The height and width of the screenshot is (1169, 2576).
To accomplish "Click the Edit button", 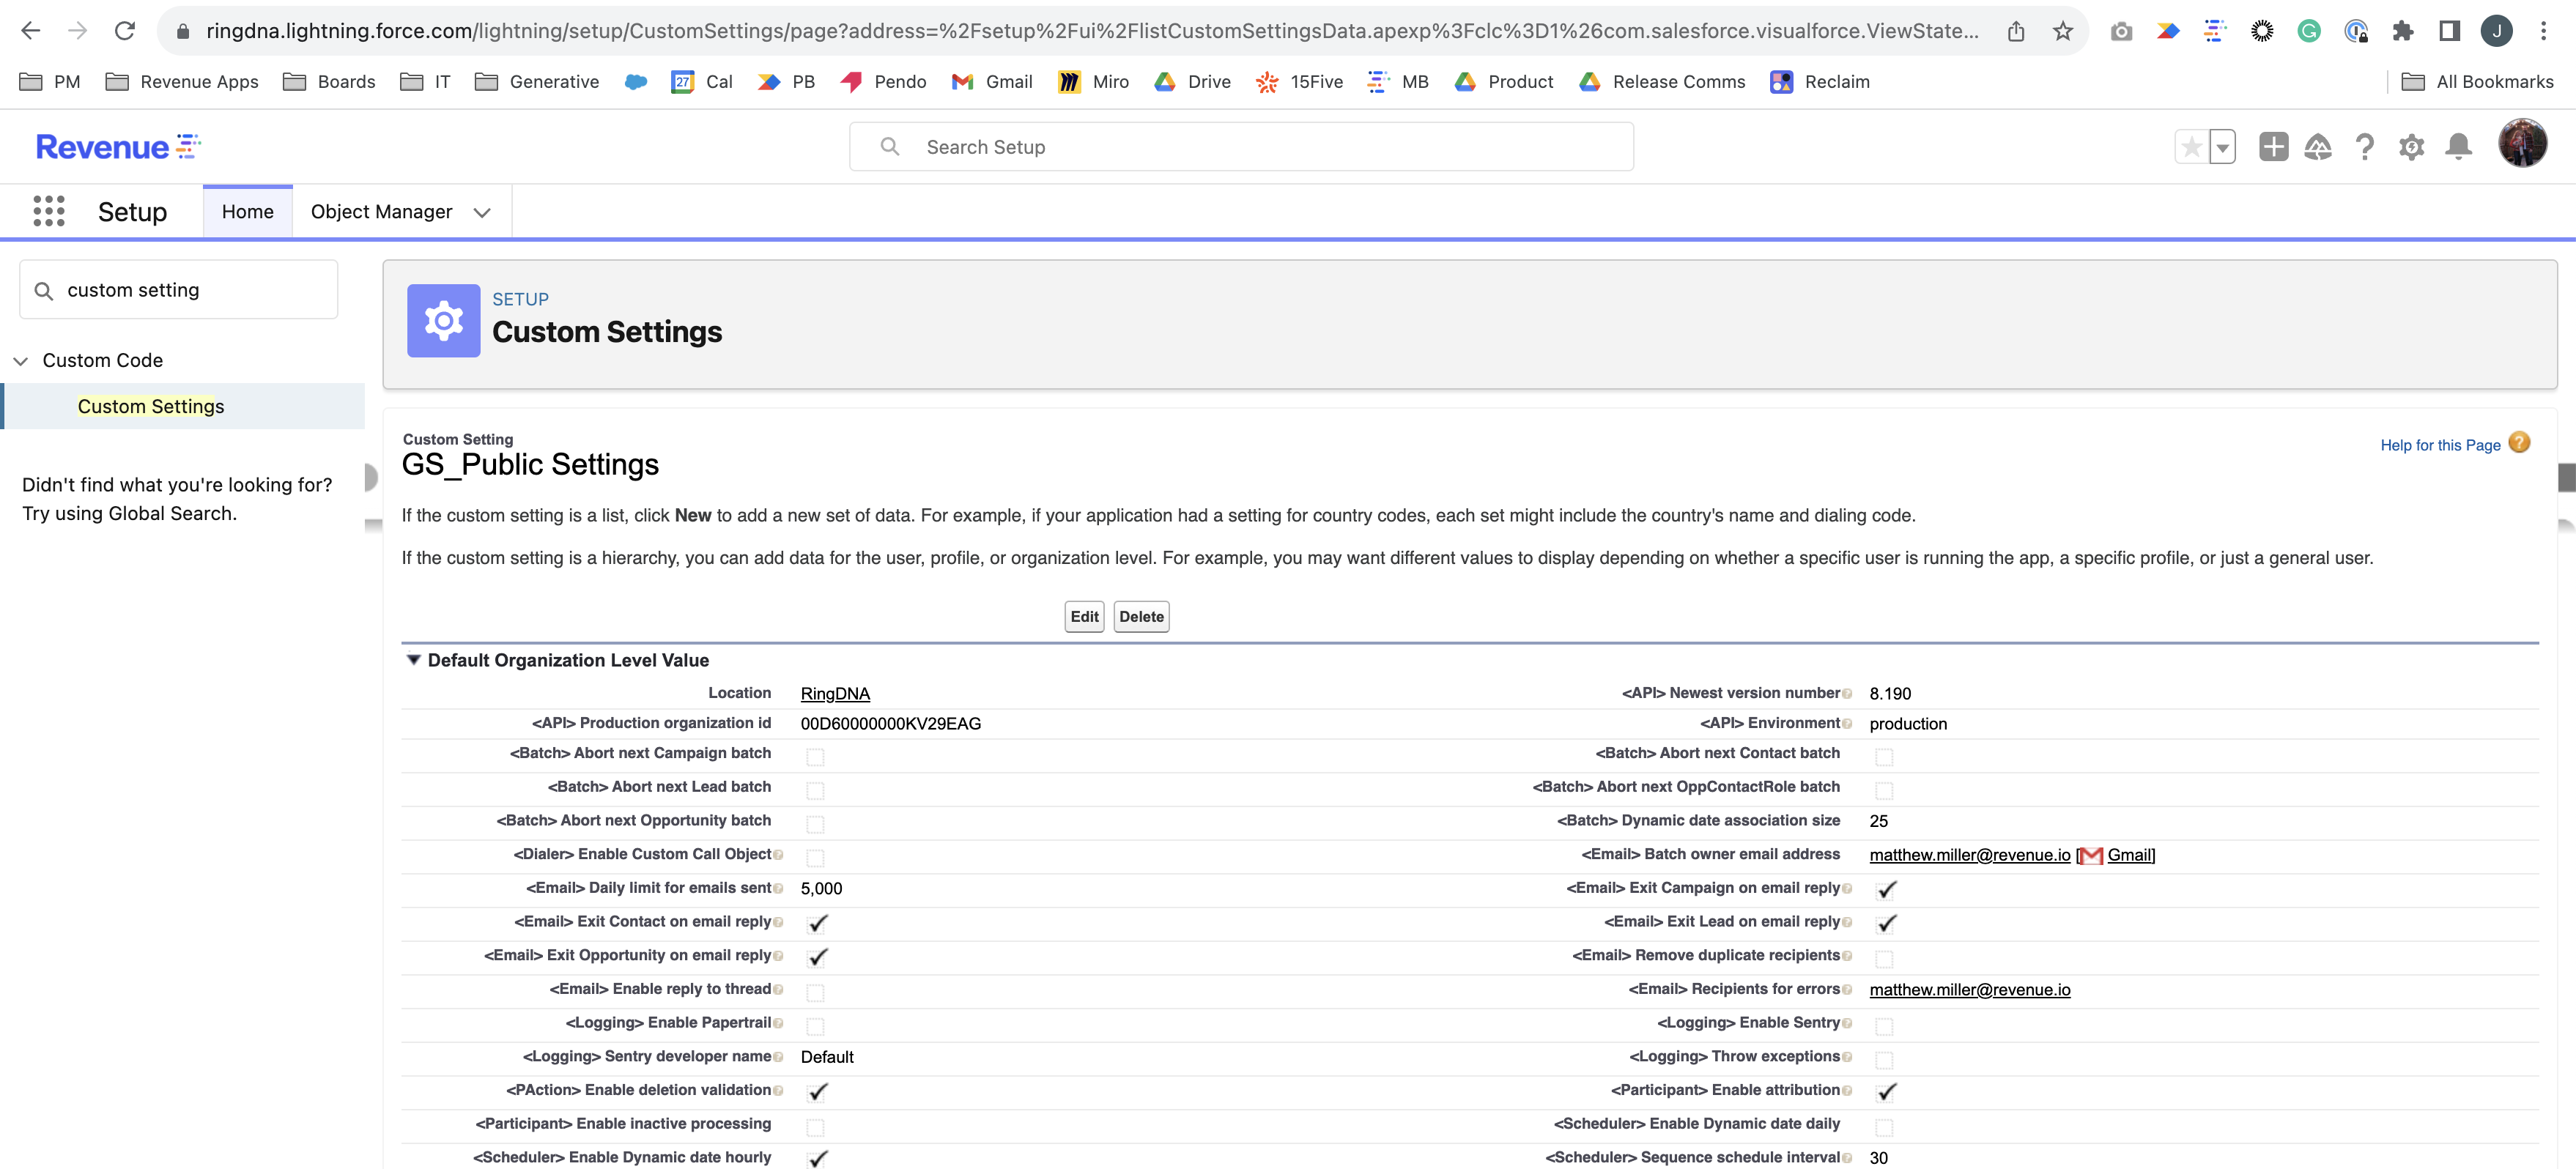I will point(1084,616).
